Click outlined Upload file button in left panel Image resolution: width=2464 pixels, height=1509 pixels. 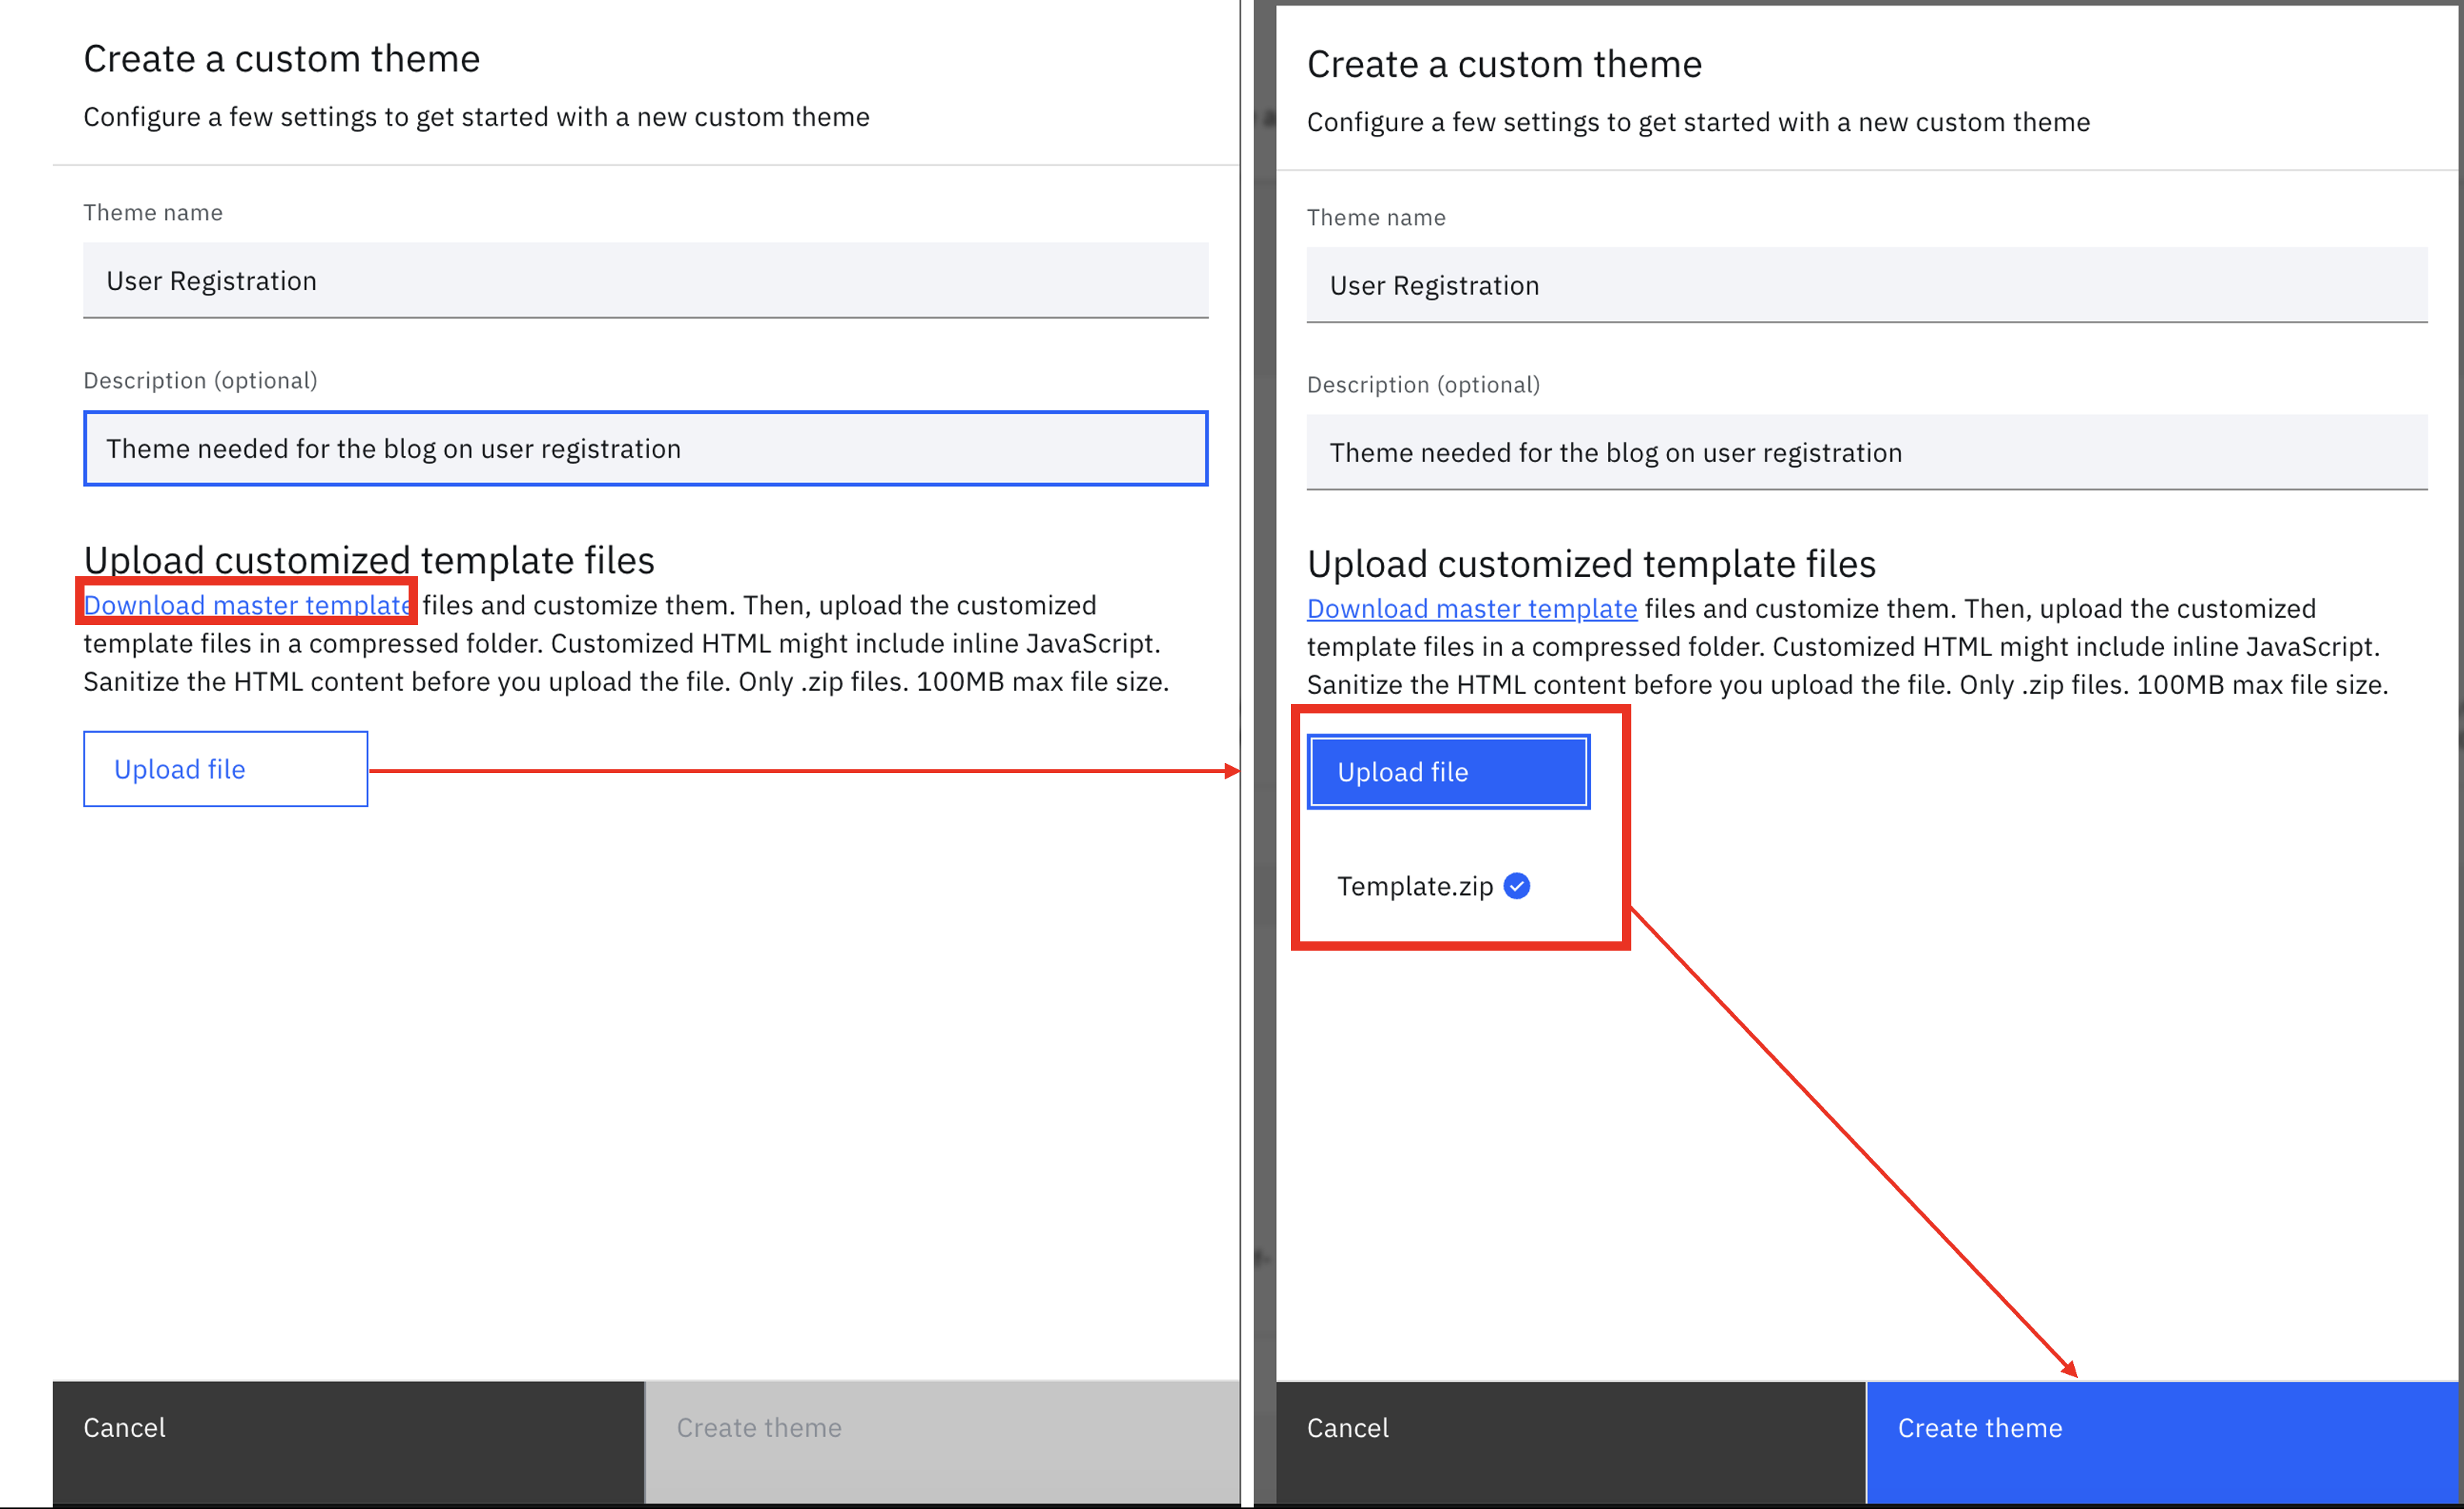coord(225,769)
